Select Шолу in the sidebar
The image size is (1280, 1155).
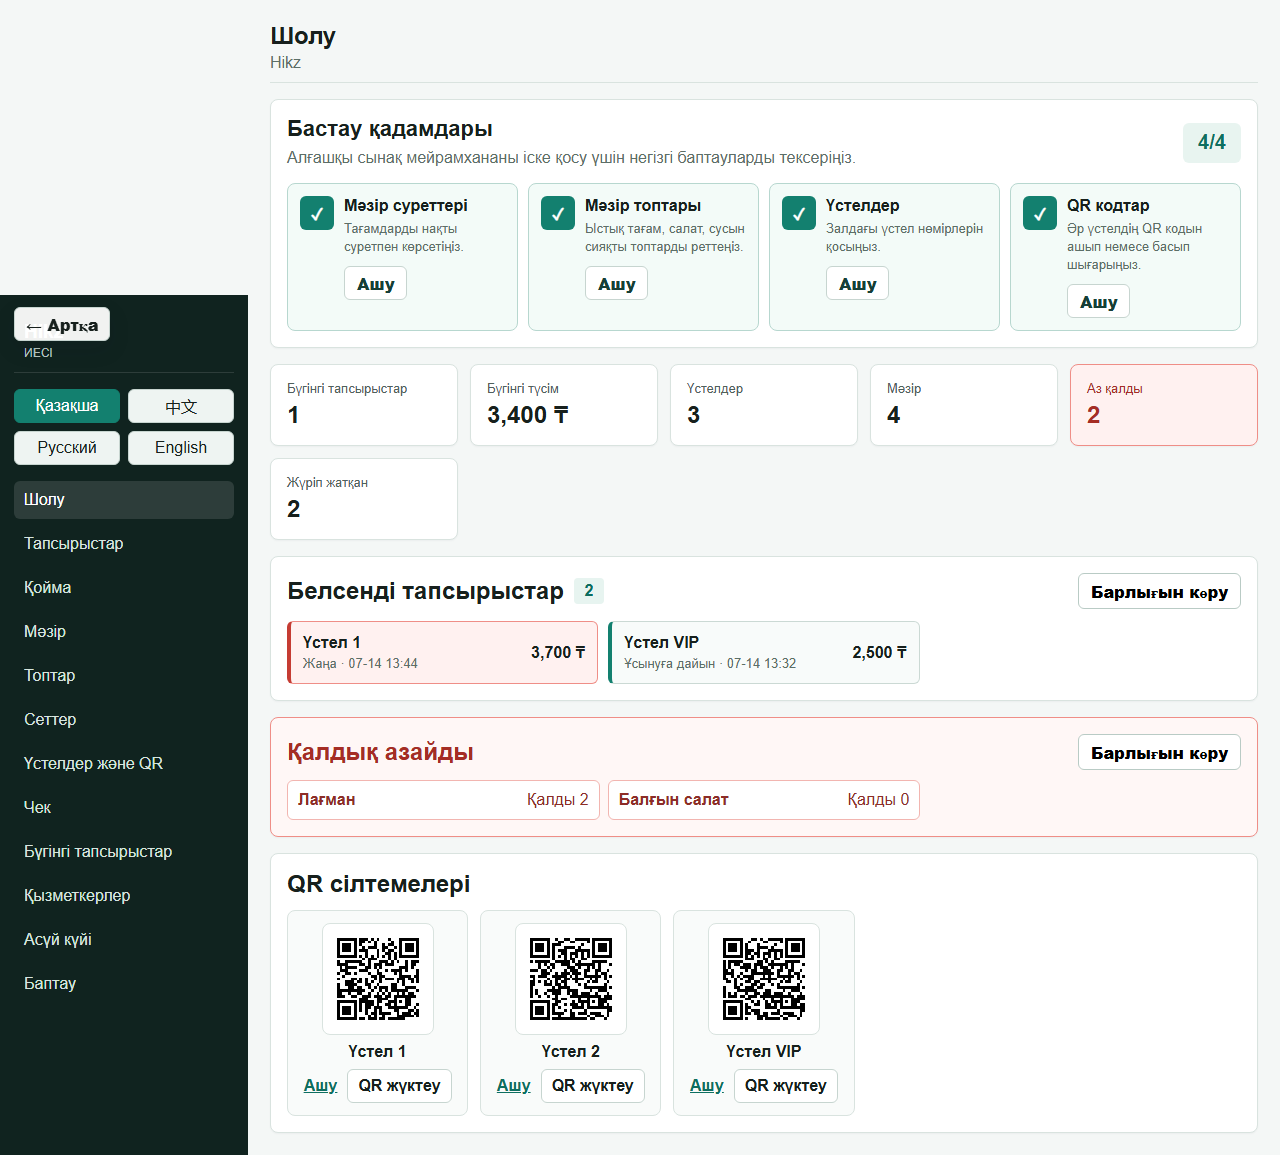[124, 500]
